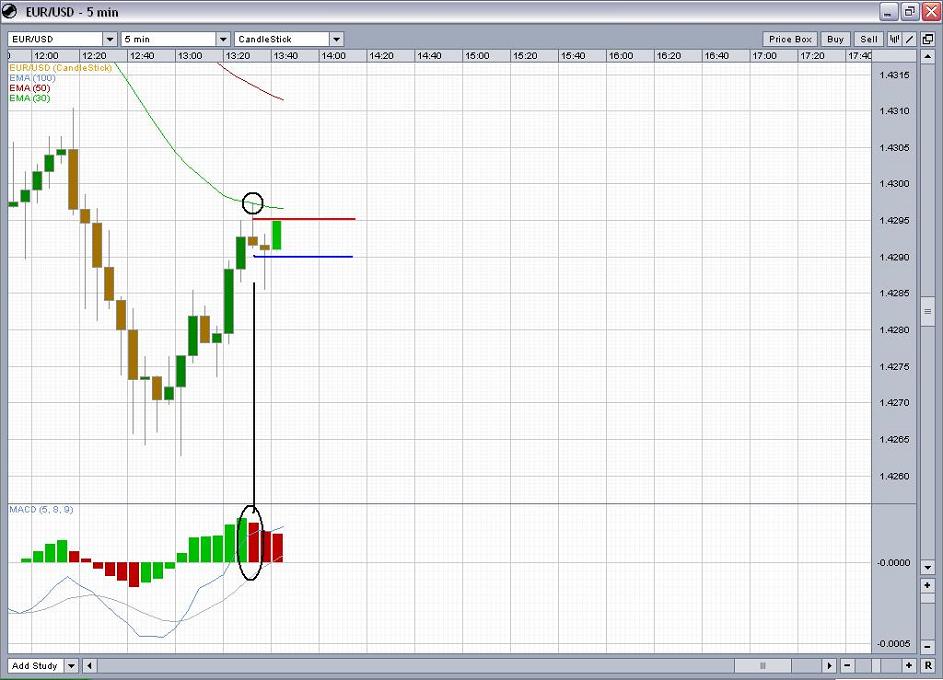The height and width of the screenshot is (680, 943).
Task: Expand the Add Study dropdown arrow
Action: click(71, 665)
